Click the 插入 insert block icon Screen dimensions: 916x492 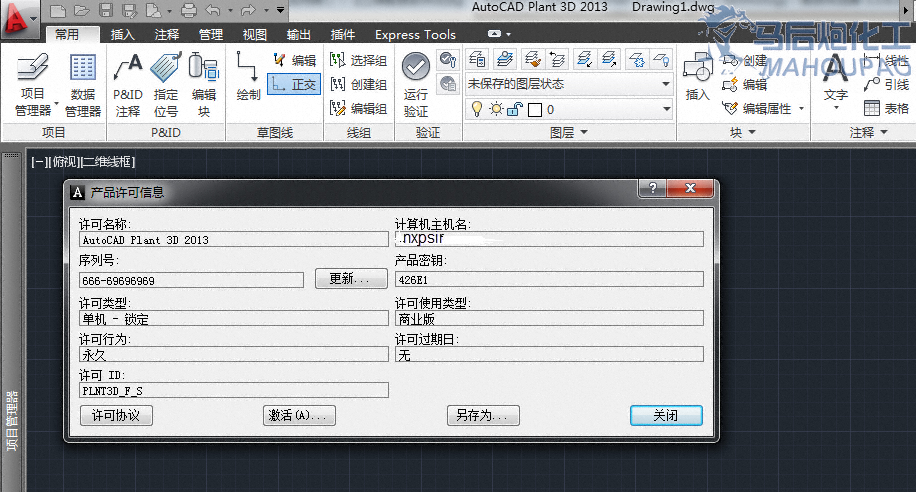[698, 76]
